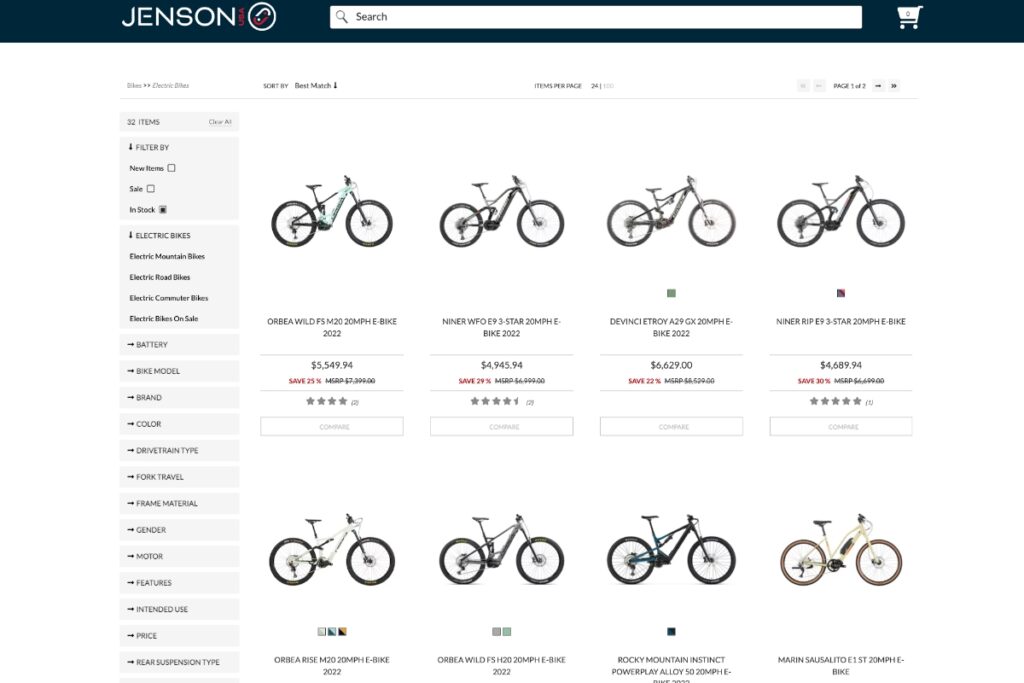Click into the Search field

click(x=596, y=17)
